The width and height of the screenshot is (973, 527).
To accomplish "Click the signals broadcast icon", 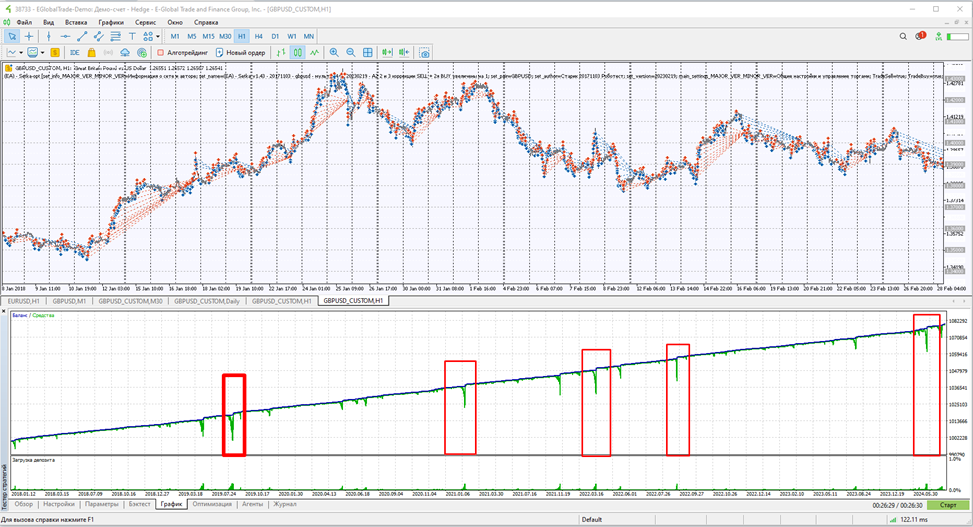I will click(x=109, y=53).
